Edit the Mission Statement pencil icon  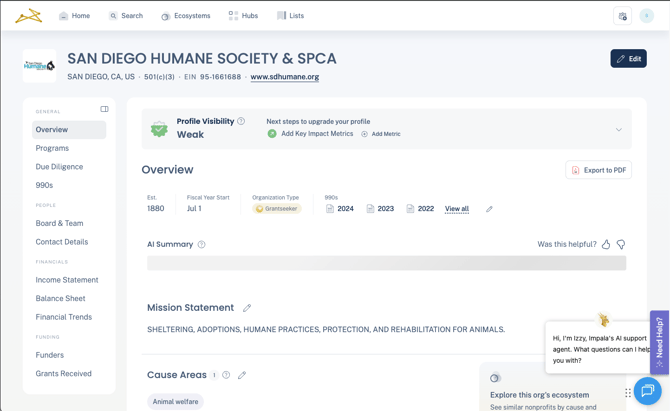[x=247, y=308]
